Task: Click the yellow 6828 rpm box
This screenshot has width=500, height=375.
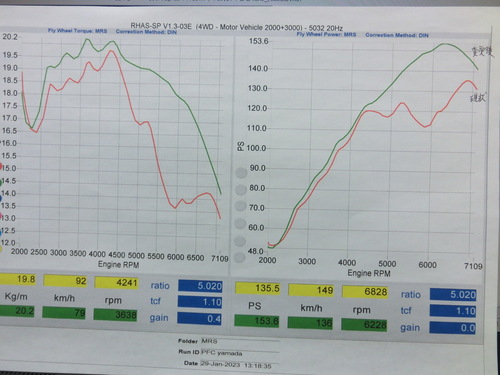Action: 365,292
